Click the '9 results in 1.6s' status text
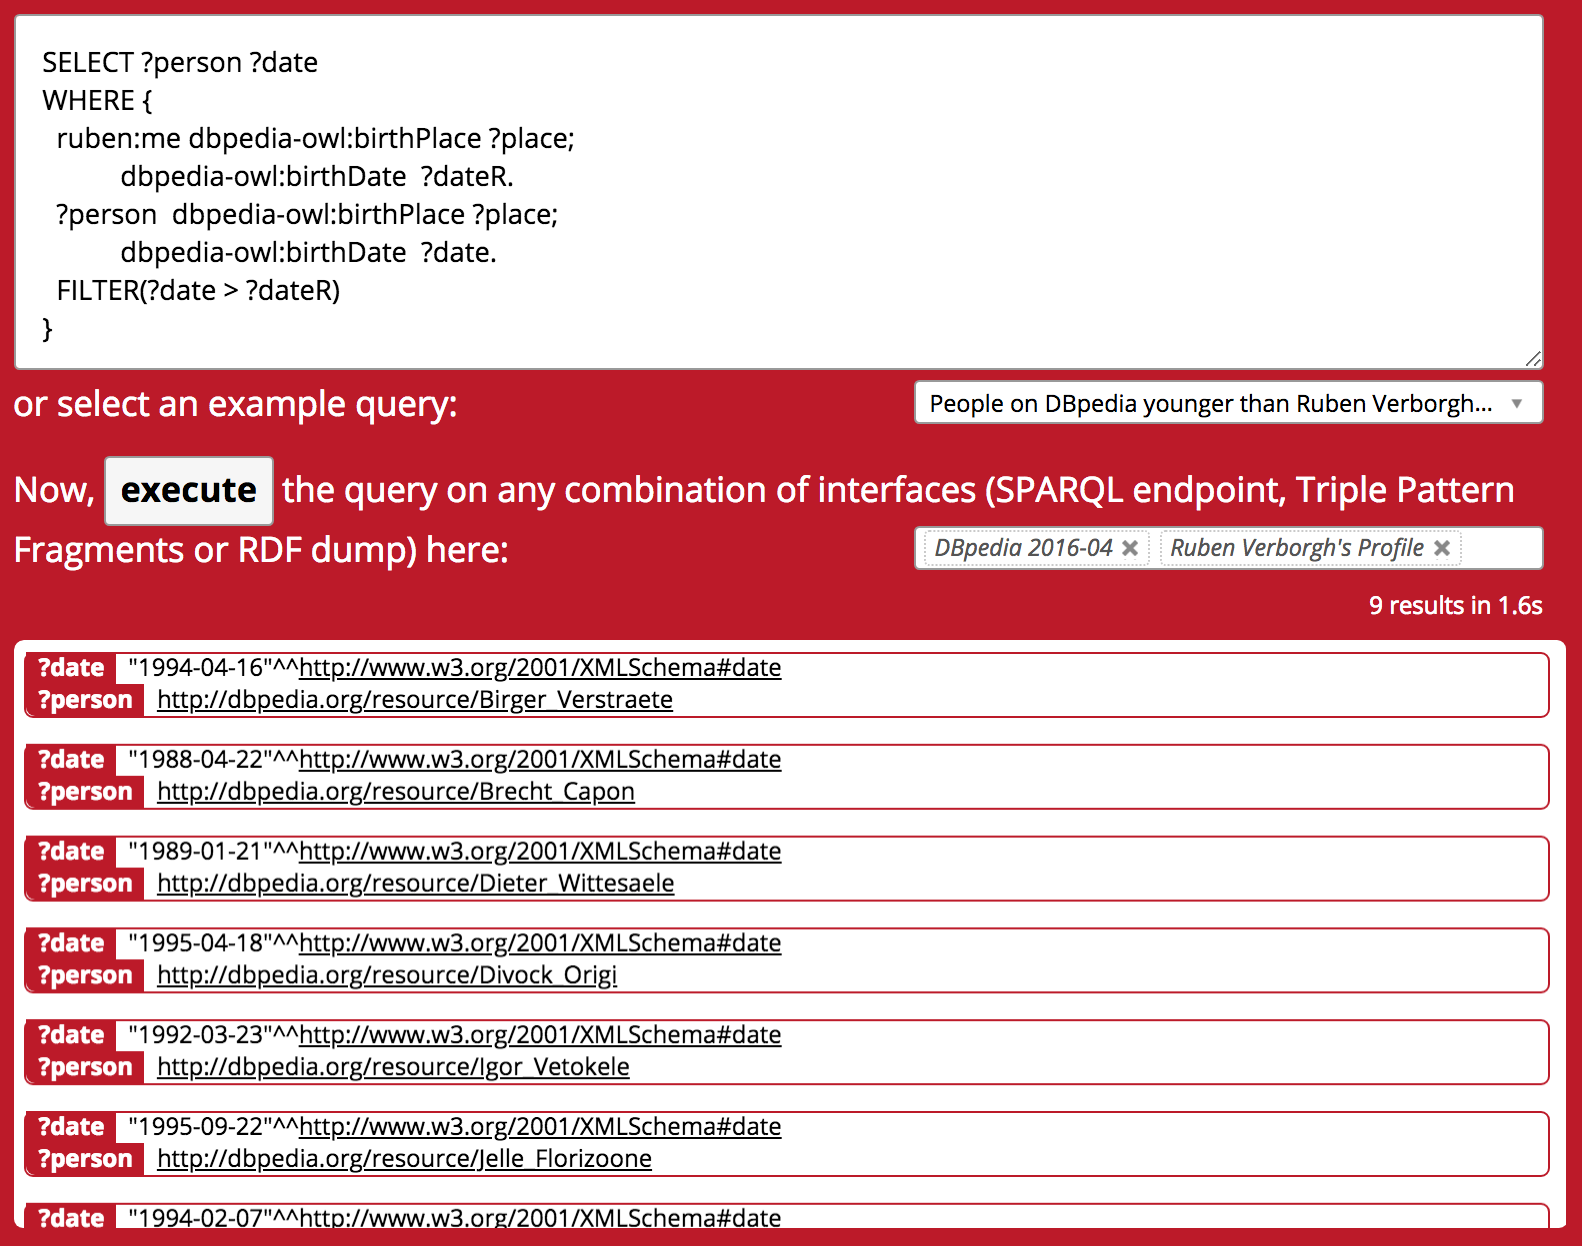Image resolution: width=1582 pixels, height=1246 pixels. [x=1455, y=605]
